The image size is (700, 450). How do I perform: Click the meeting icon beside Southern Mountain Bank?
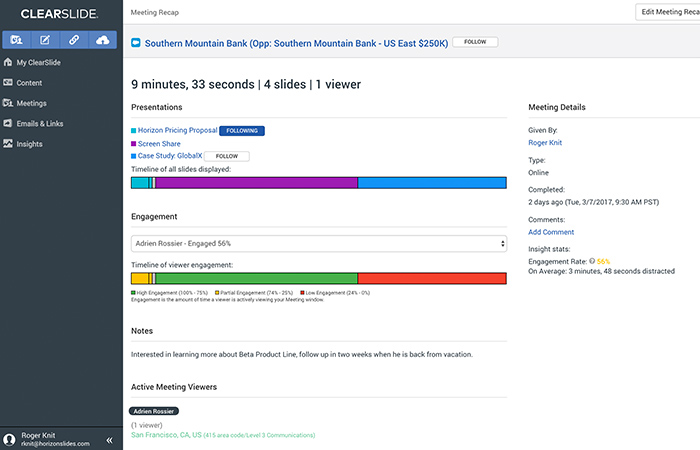pyautogui.click(x=136, y=43)
